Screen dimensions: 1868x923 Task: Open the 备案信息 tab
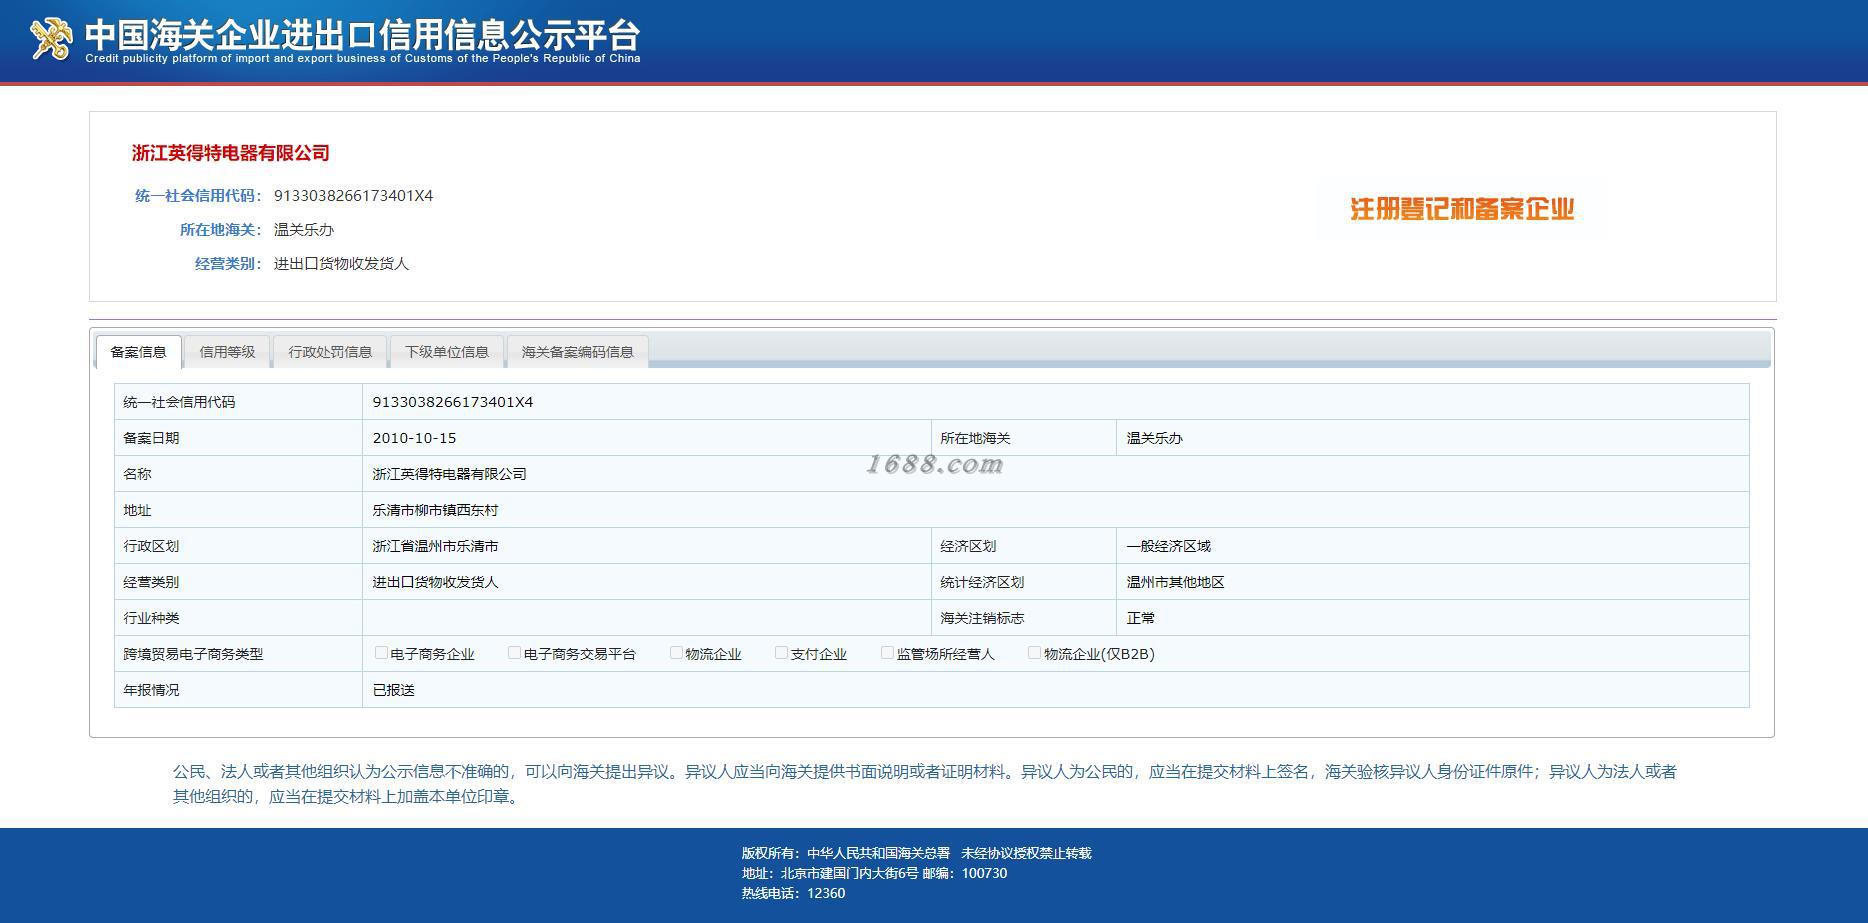(x=139, y=352)
